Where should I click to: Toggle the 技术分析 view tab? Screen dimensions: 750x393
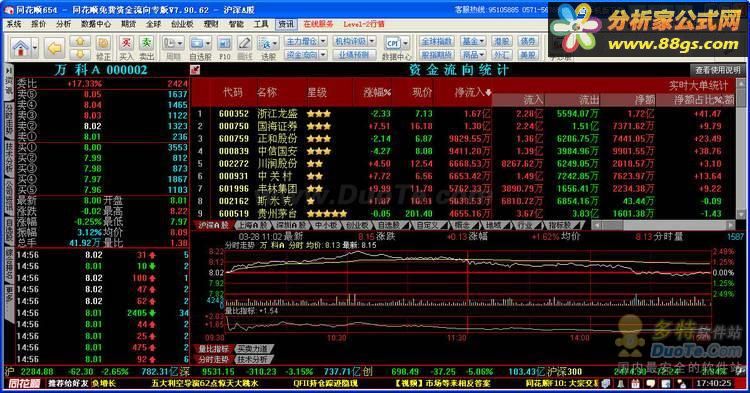(254, 360)
